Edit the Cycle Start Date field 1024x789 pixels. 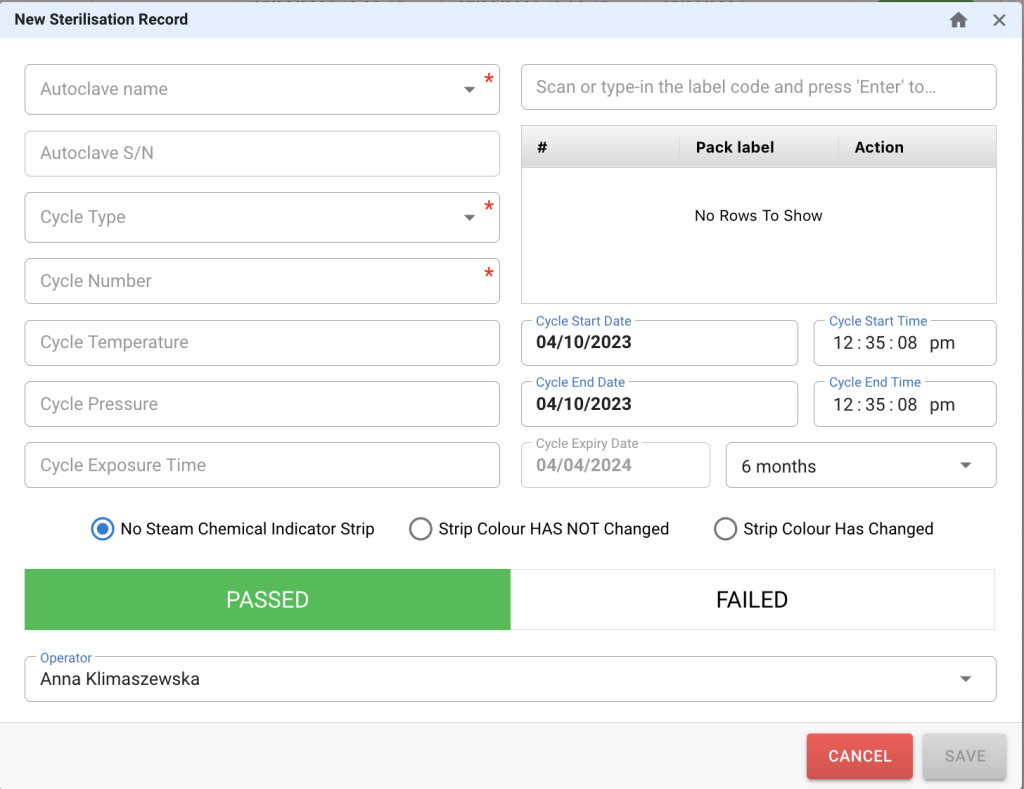[x=659, y=343]
